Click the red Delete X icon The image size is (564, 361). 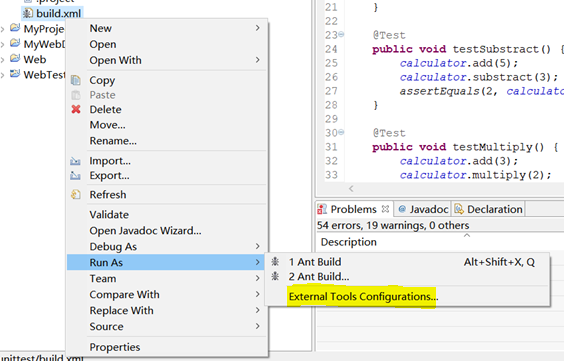pos(76,109)
